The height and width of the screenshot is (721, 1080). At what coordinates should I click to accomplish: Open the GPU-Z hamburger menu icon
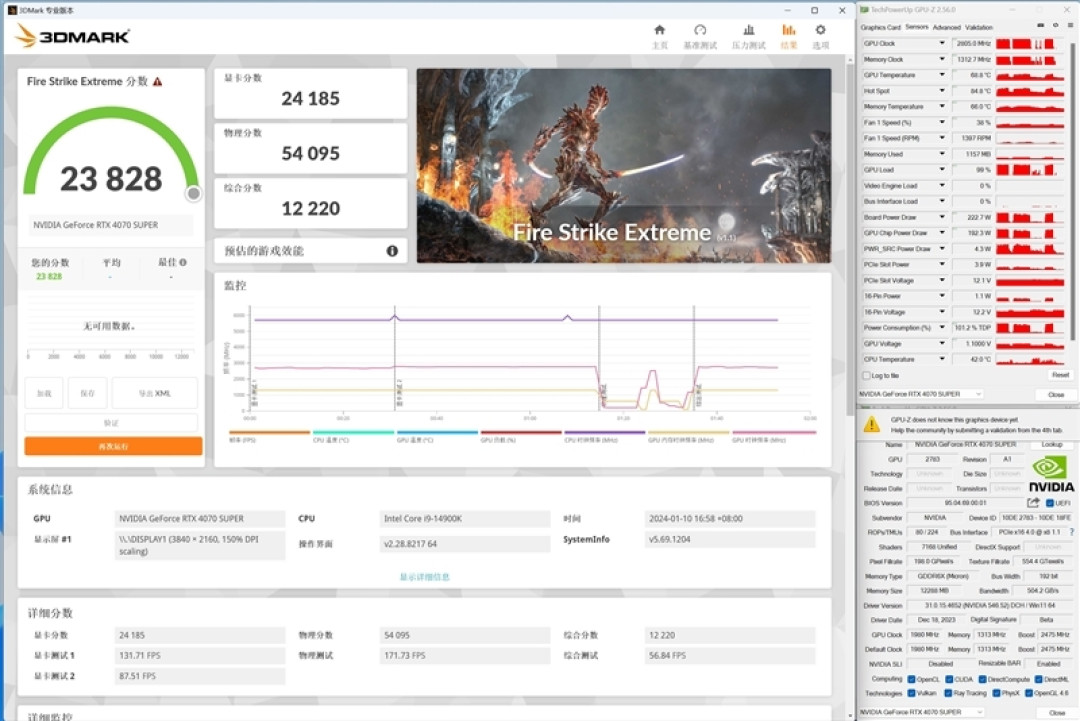click(x=1070, y=25)
